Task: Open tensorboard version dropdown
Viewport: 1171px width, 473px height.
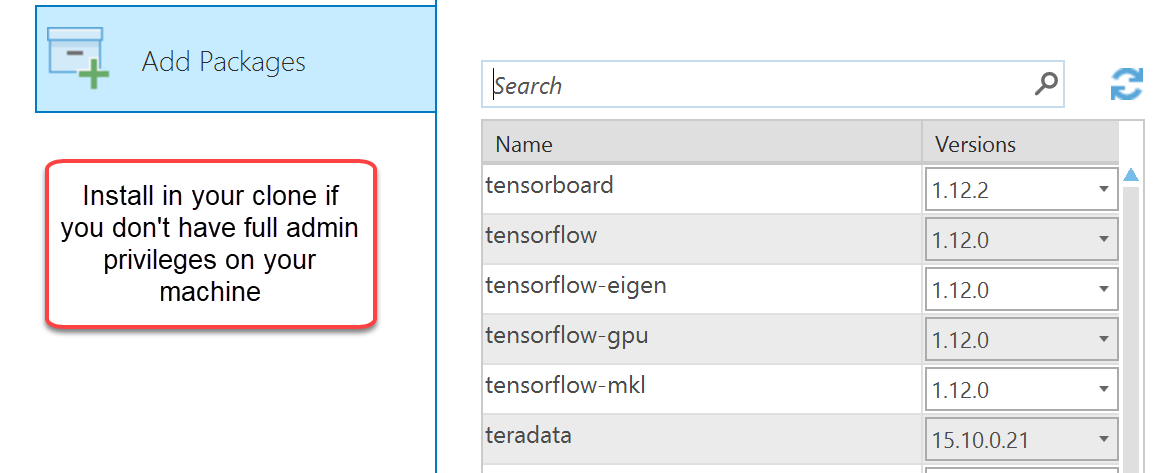Action: click(x=1103, y=189)
